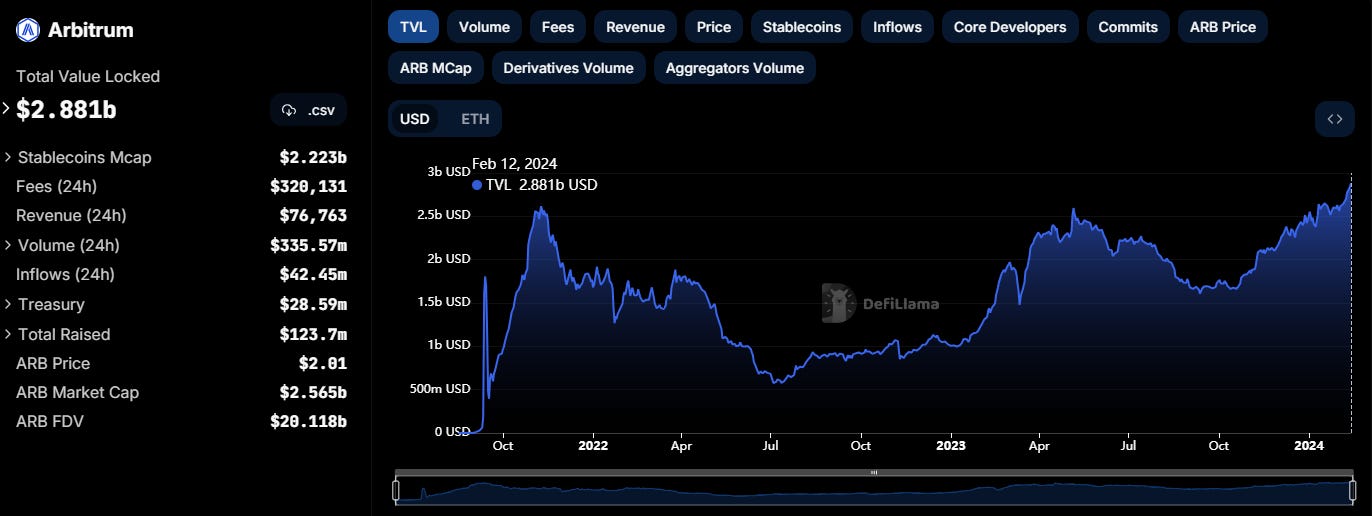Click the left handle of the range slider

pyautogui.click(x=396, y=490)
